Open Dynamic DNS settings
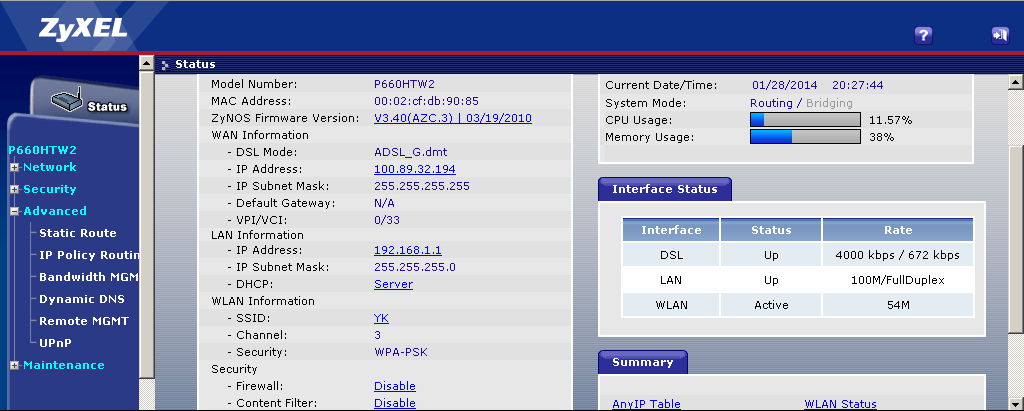This screenshot has width=1024, height=411. (82, 299)
